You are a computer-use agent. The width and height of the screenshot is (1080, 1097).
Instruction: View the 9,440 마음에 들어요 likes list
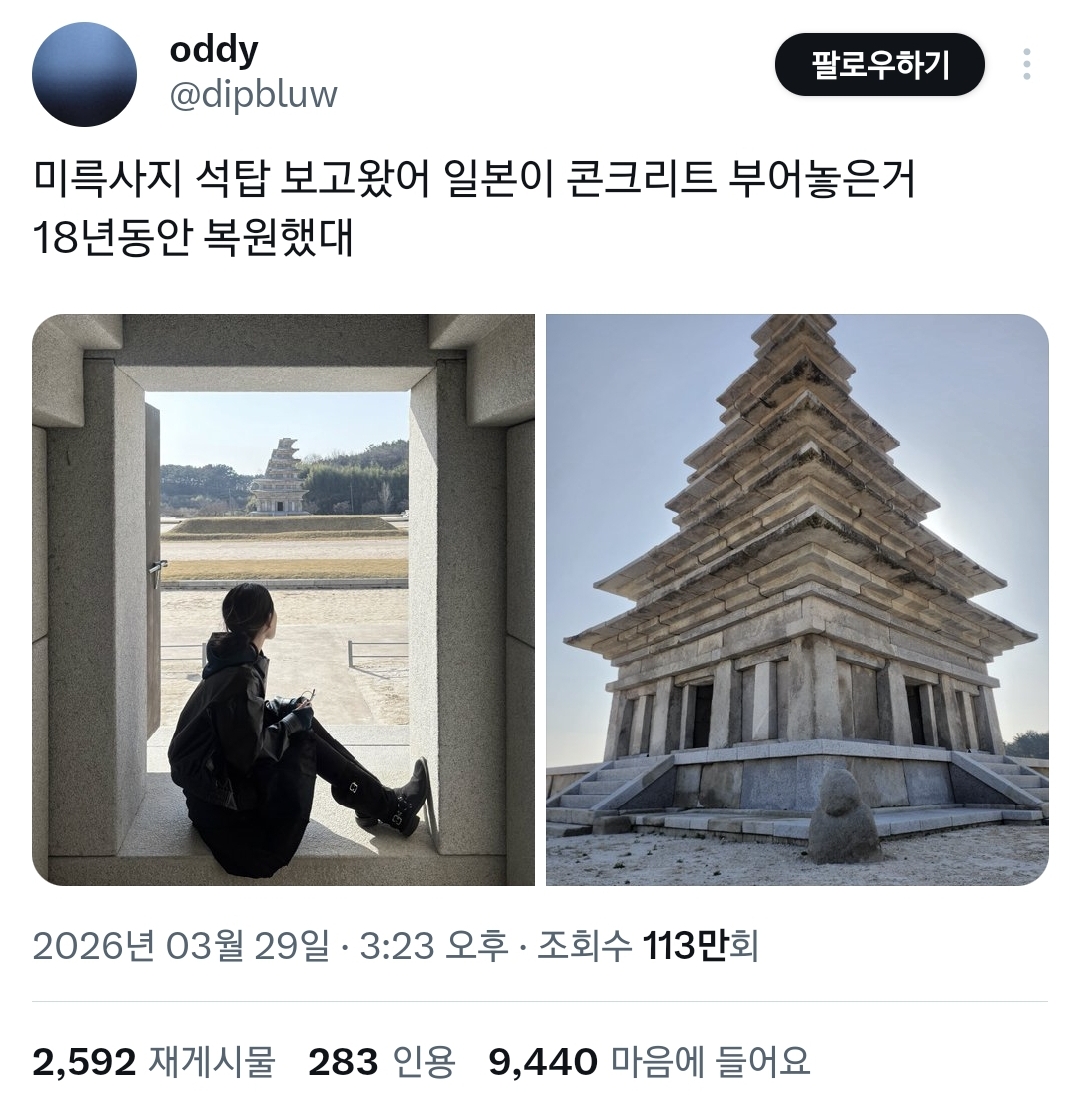[649, 1061]
